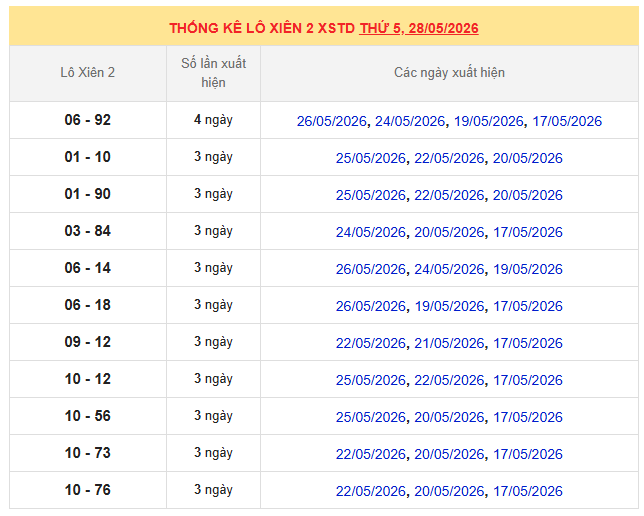Open 20/05/2026 in the 10 - 73 row

tap(449, 454)
